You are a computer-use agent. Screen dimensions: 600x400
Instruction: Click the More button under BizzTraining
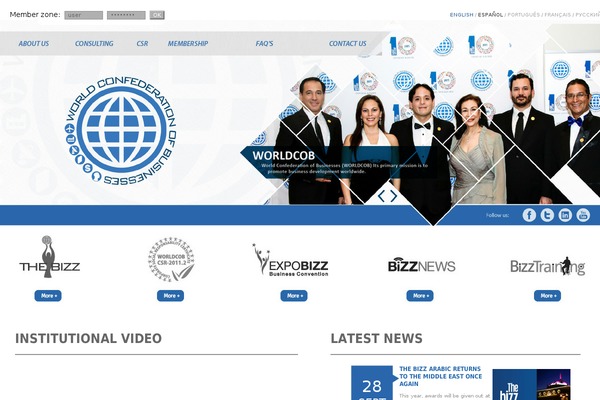coord(548,296)
